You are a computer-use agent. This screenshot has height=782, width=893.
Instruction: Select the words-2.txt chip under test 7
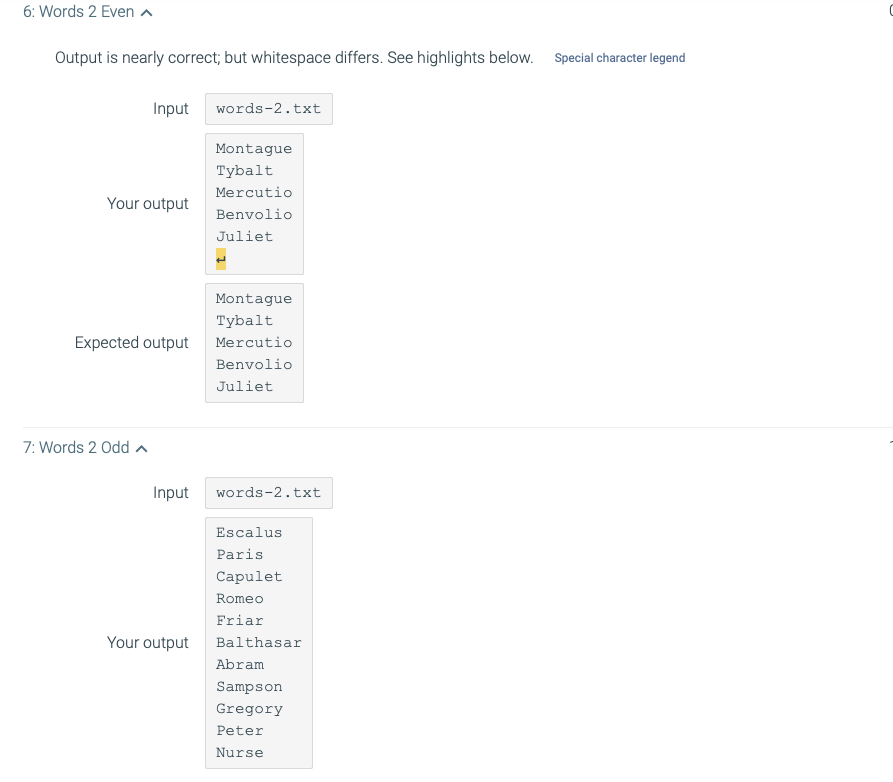[268, 492]
